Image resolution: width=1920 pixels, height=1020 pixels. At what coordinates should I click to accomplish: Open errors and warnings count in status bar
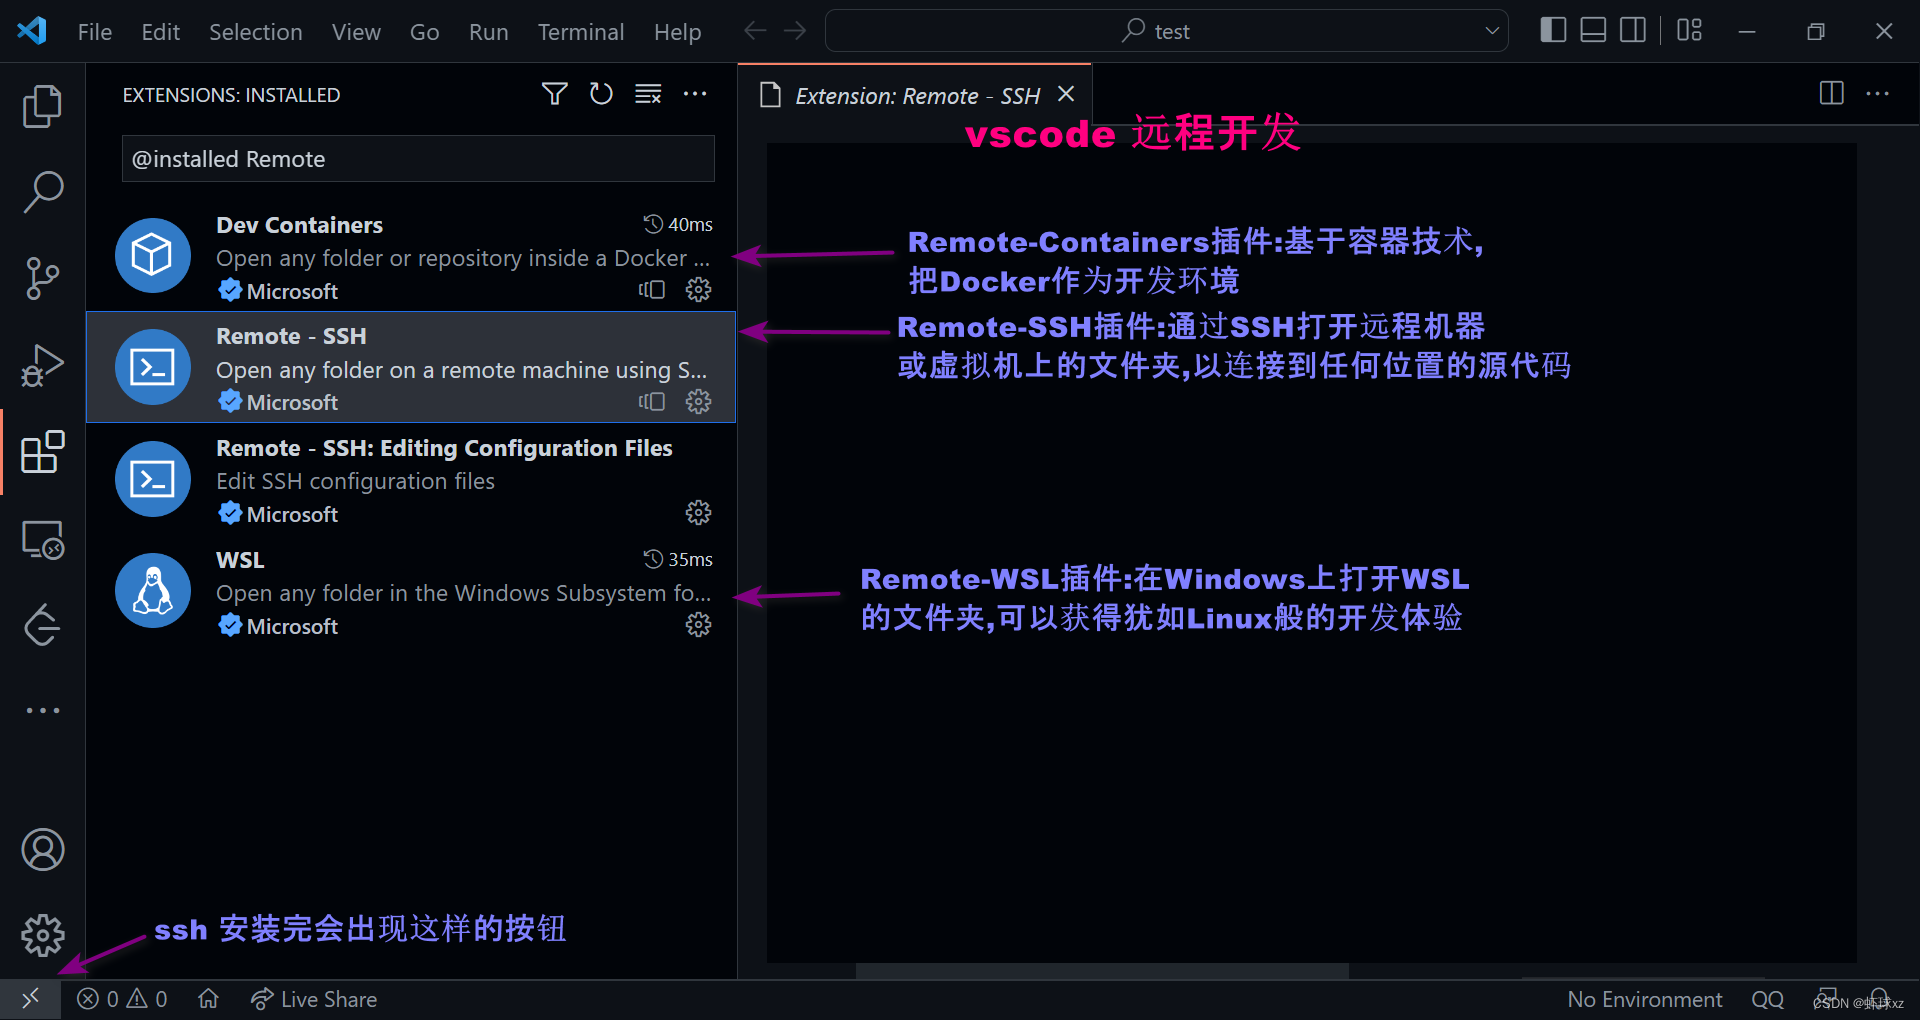122,999
